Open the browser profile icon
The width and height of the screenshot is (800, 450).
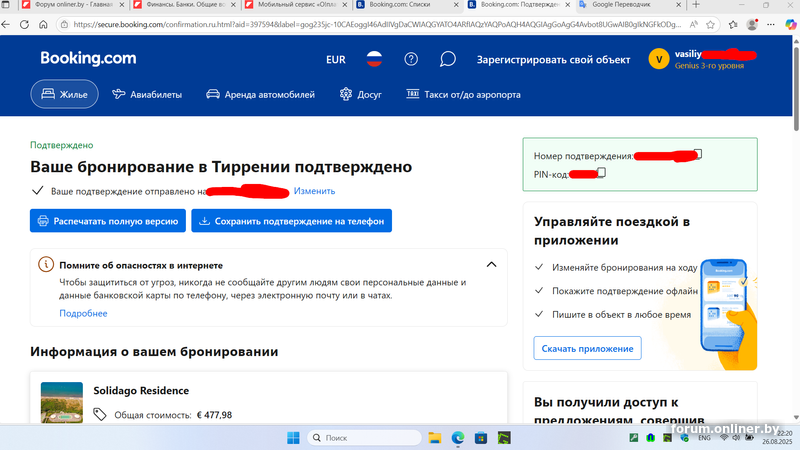pos(752,24)
